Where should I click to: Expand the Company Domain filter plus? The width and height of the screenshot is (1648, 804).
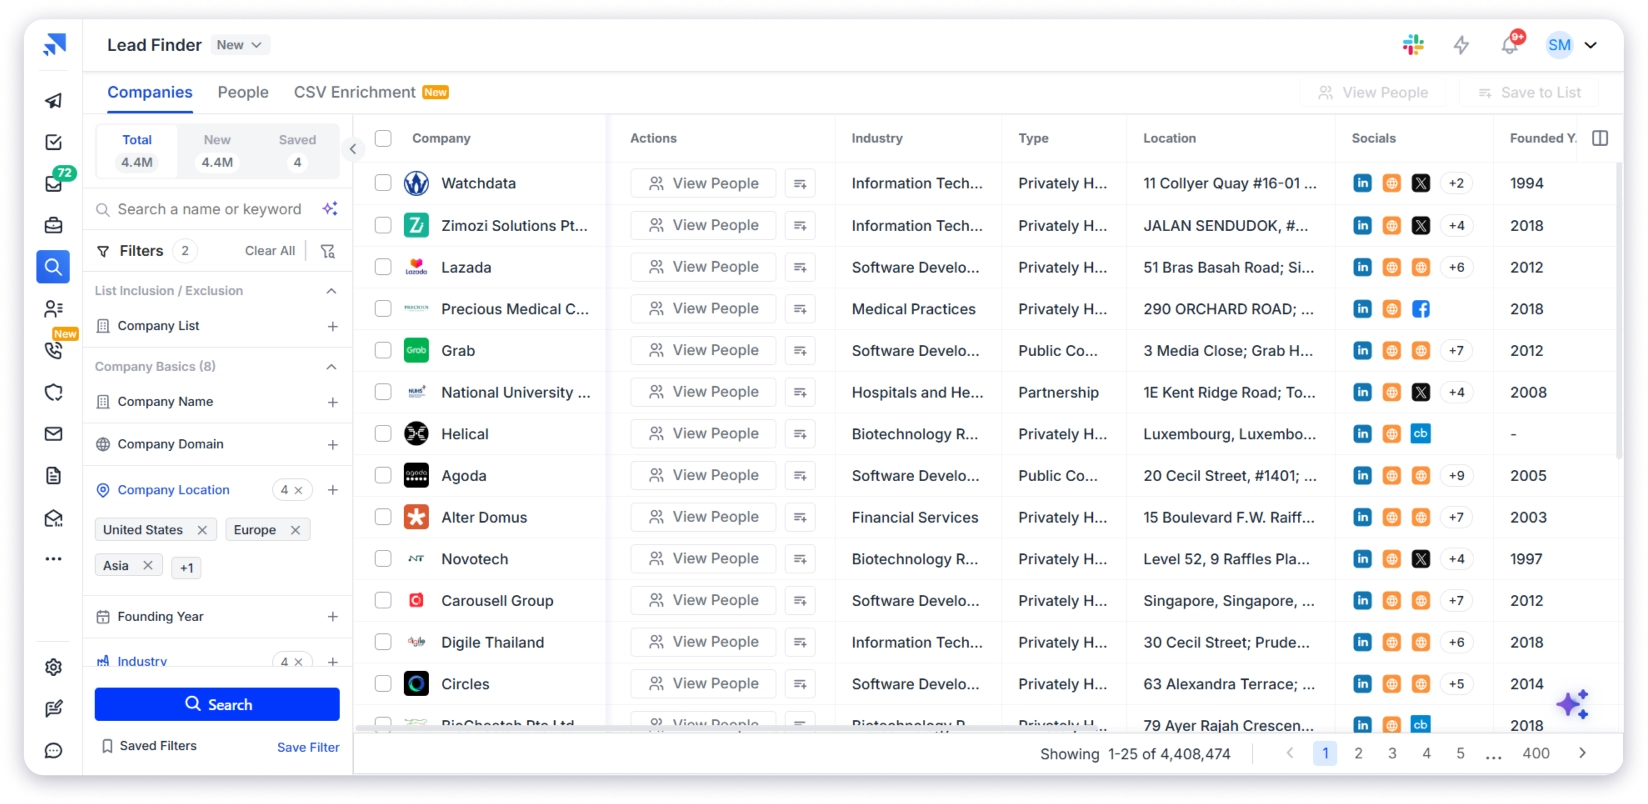tap(333, 444)
